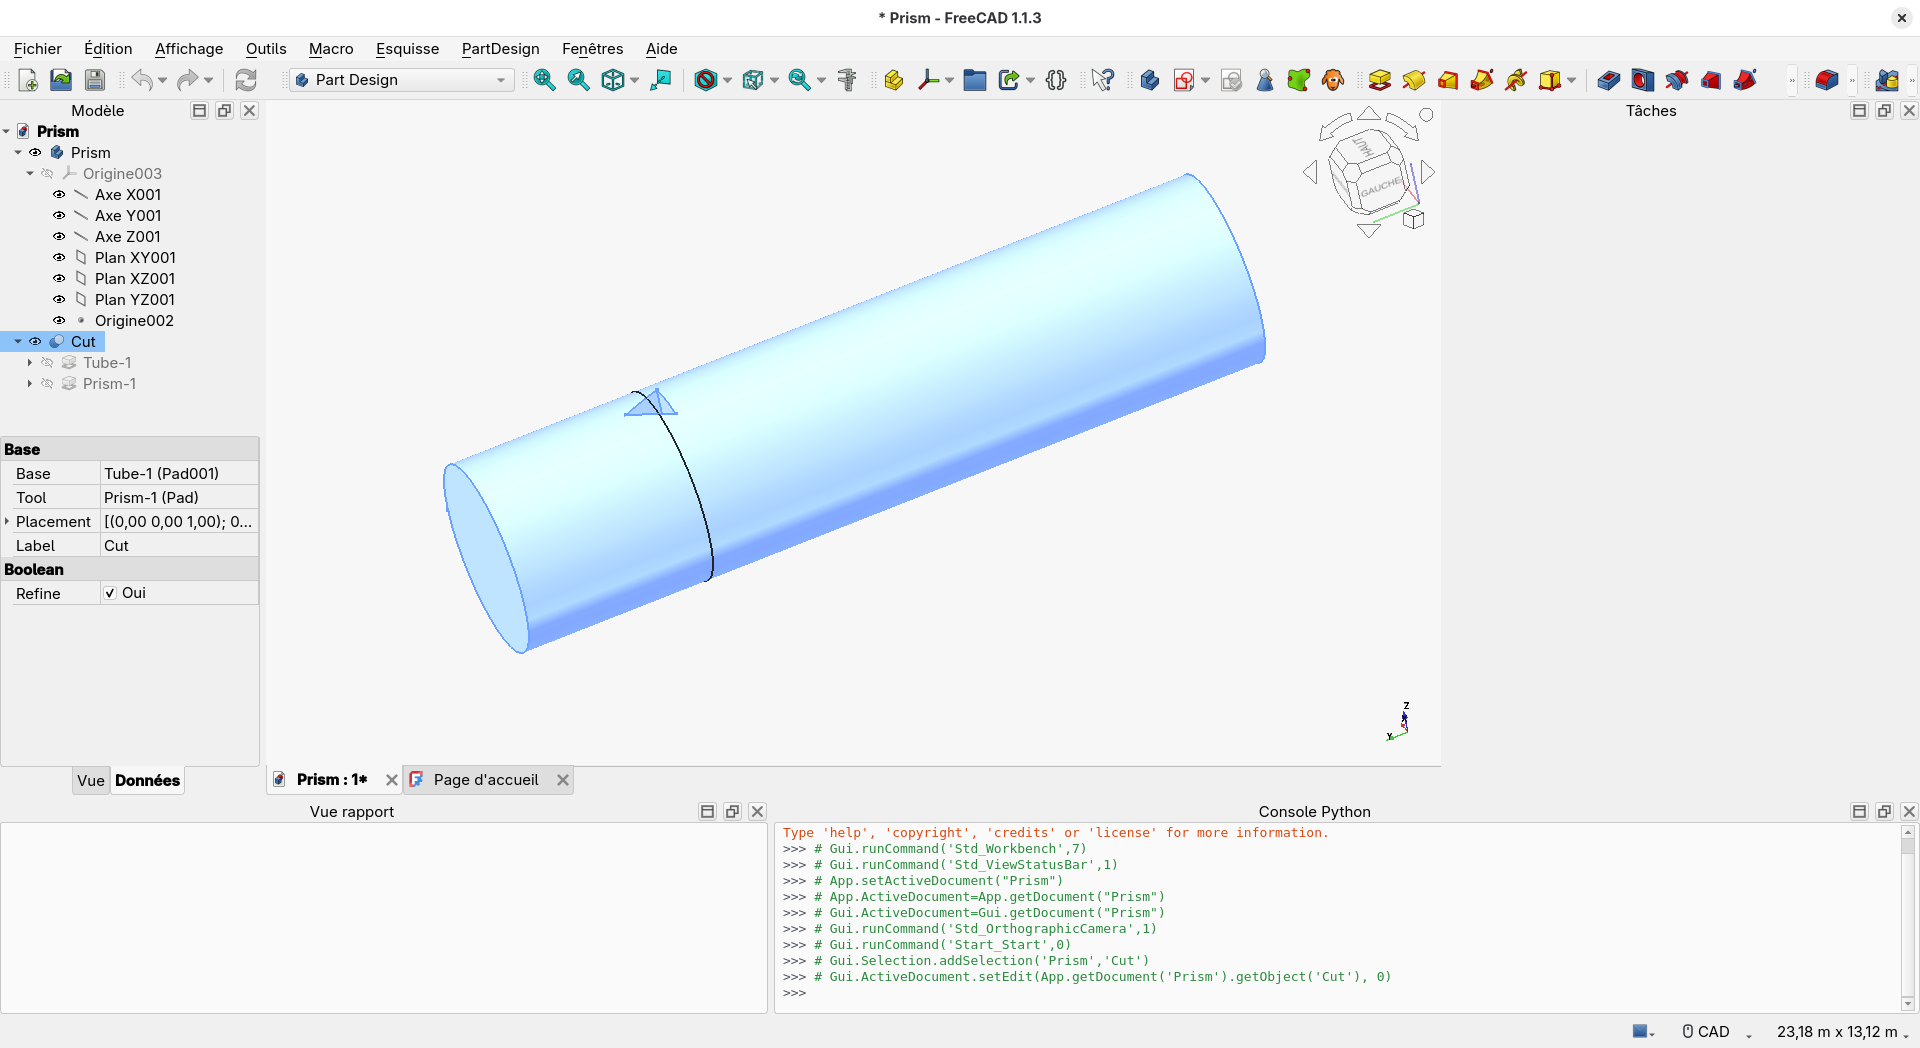1920x1048 pixels.
Task: Click the Additive loft icon
Action: (x=1448, y=80)
